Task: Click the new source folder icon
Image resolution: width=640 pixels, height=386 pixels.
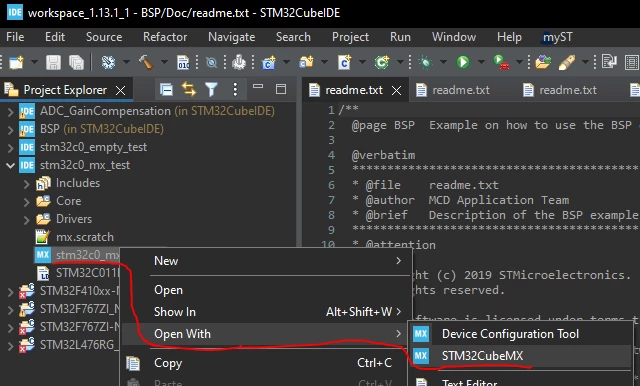Action: (307, 62)
